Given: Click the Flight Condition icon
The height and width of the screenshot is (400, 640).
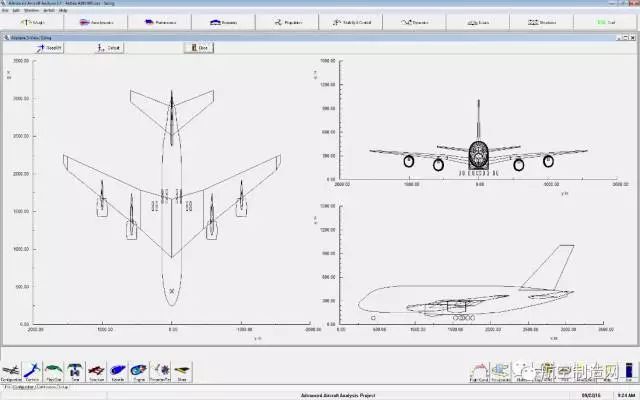Looking at the screenshot, I should tap(479, 372).
